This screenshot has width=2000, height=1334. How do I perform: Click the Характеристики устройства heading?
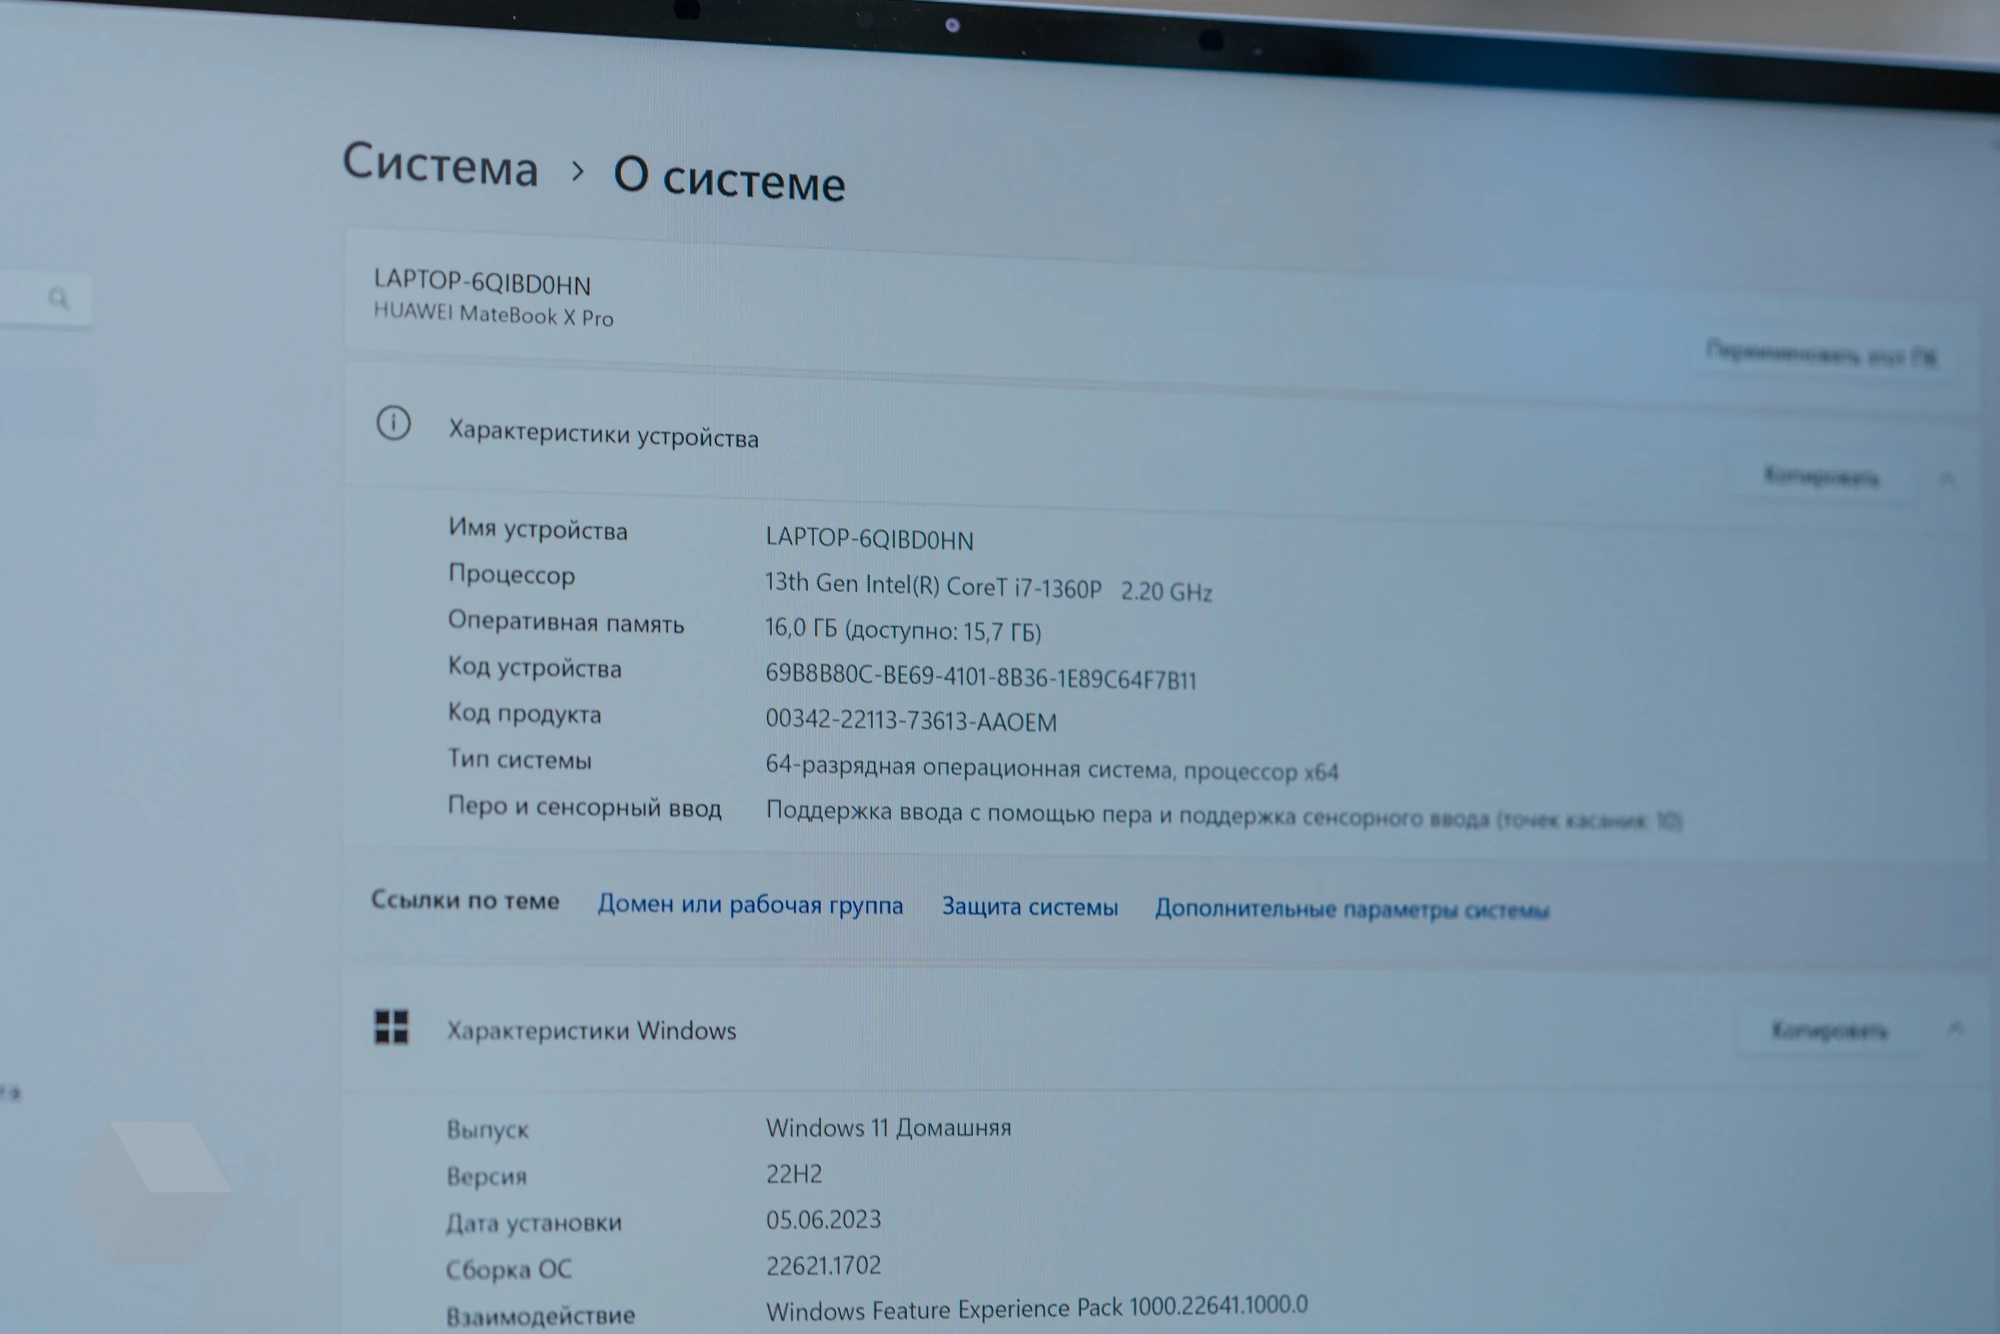point(603,434)
